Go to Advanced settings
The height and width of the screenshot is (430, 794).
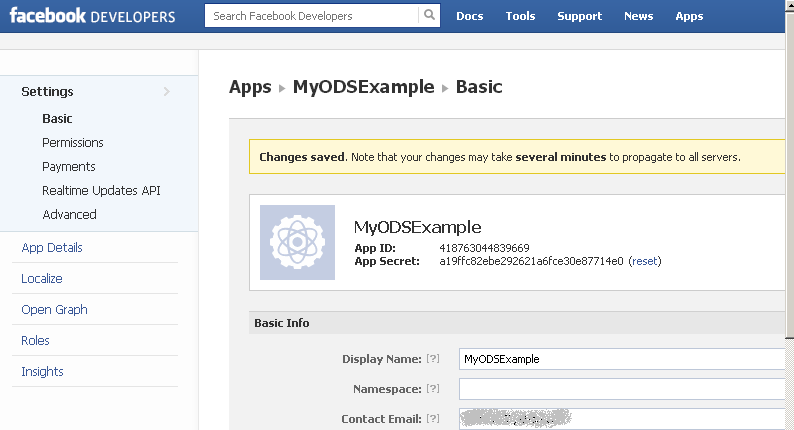(x=70, y=215)
